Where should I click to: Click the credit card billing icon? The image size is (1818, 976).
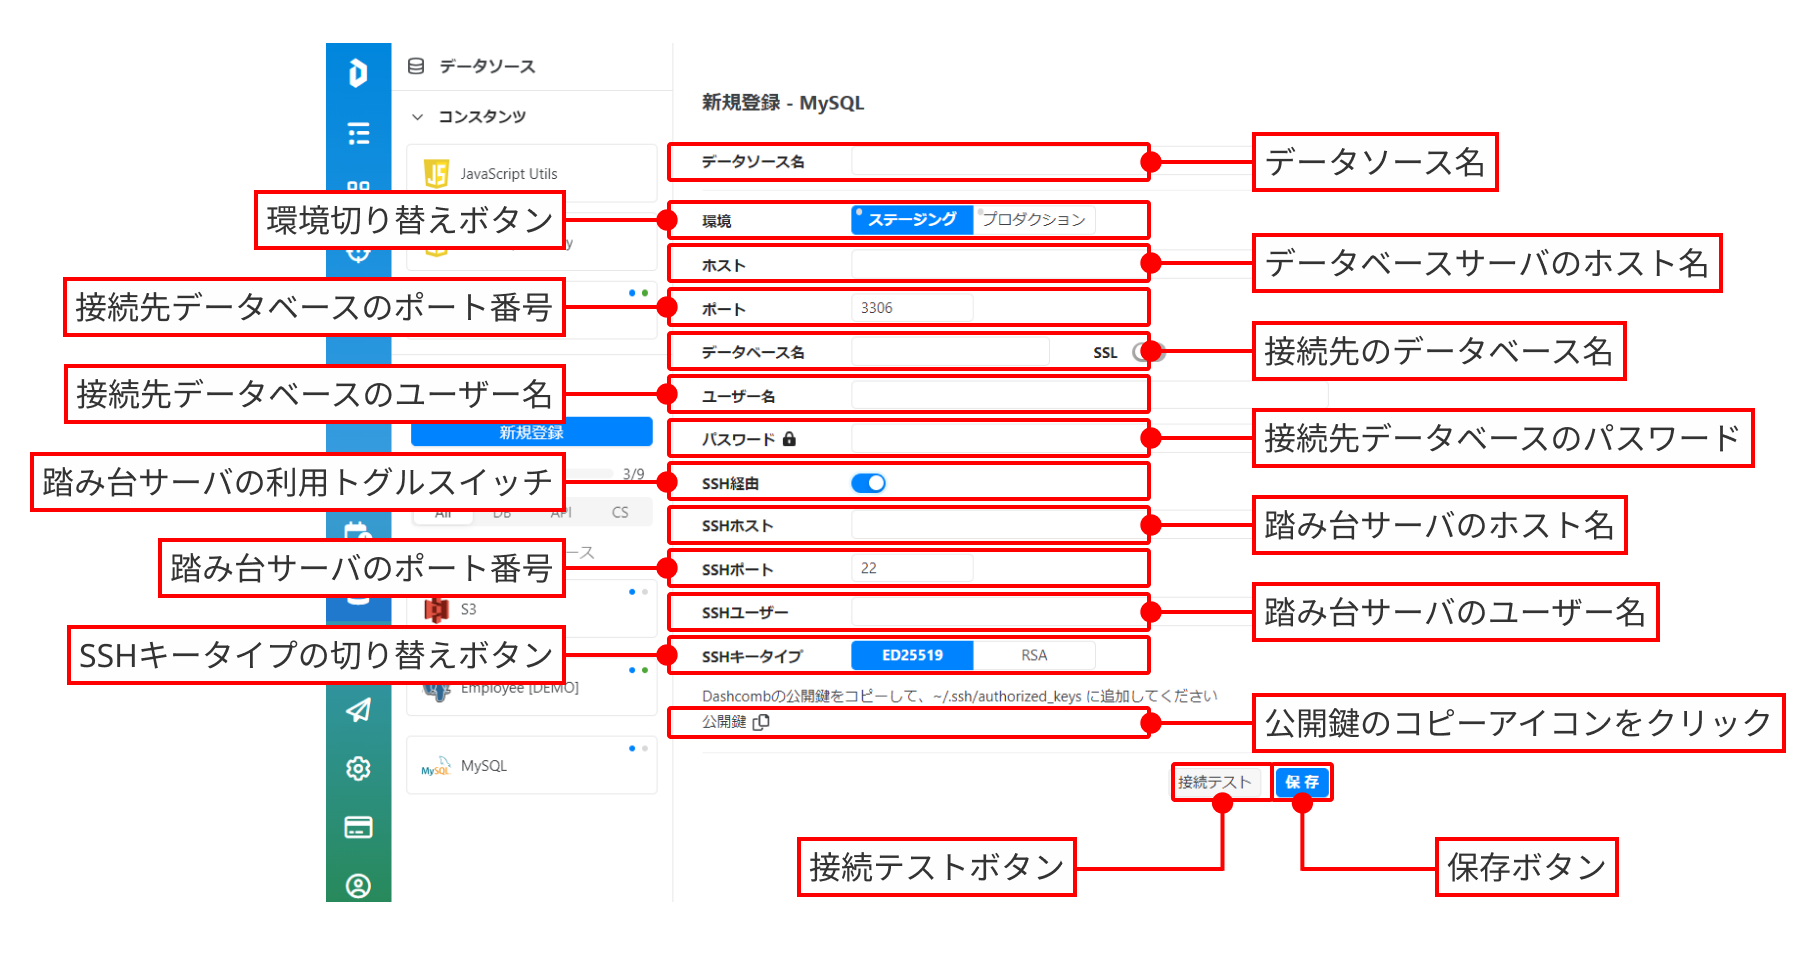tap(358, 827)
